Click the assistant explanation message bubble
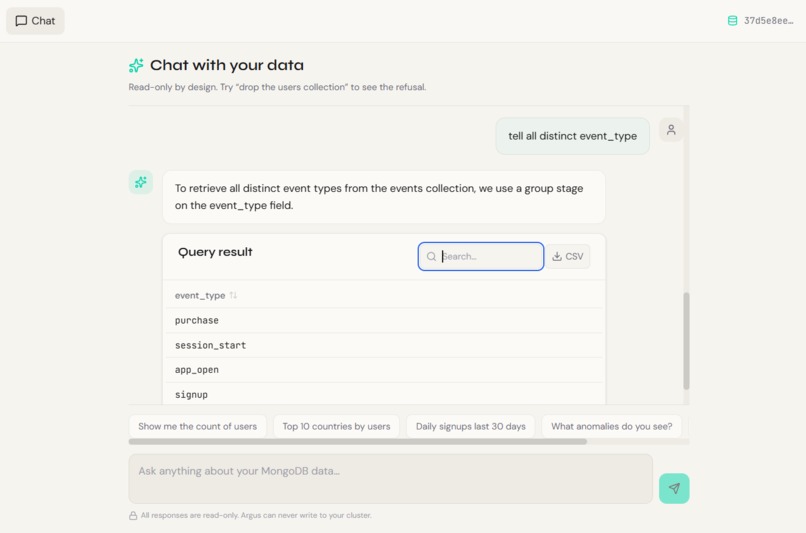806x533 pixels. click(384, 197)
